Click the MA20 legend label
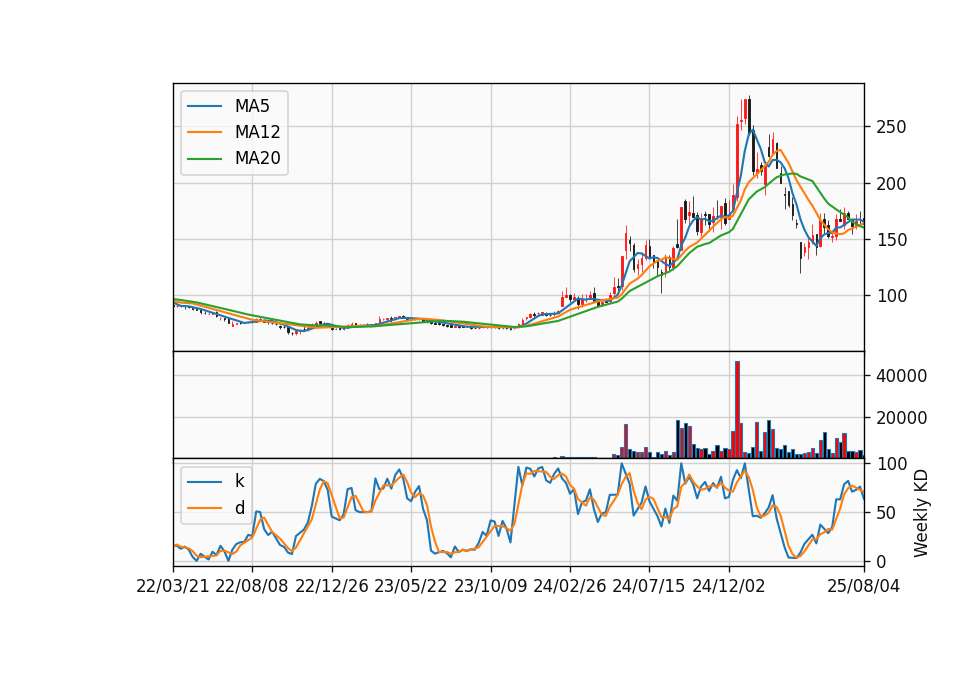960x690 pixels. point(257,158)
